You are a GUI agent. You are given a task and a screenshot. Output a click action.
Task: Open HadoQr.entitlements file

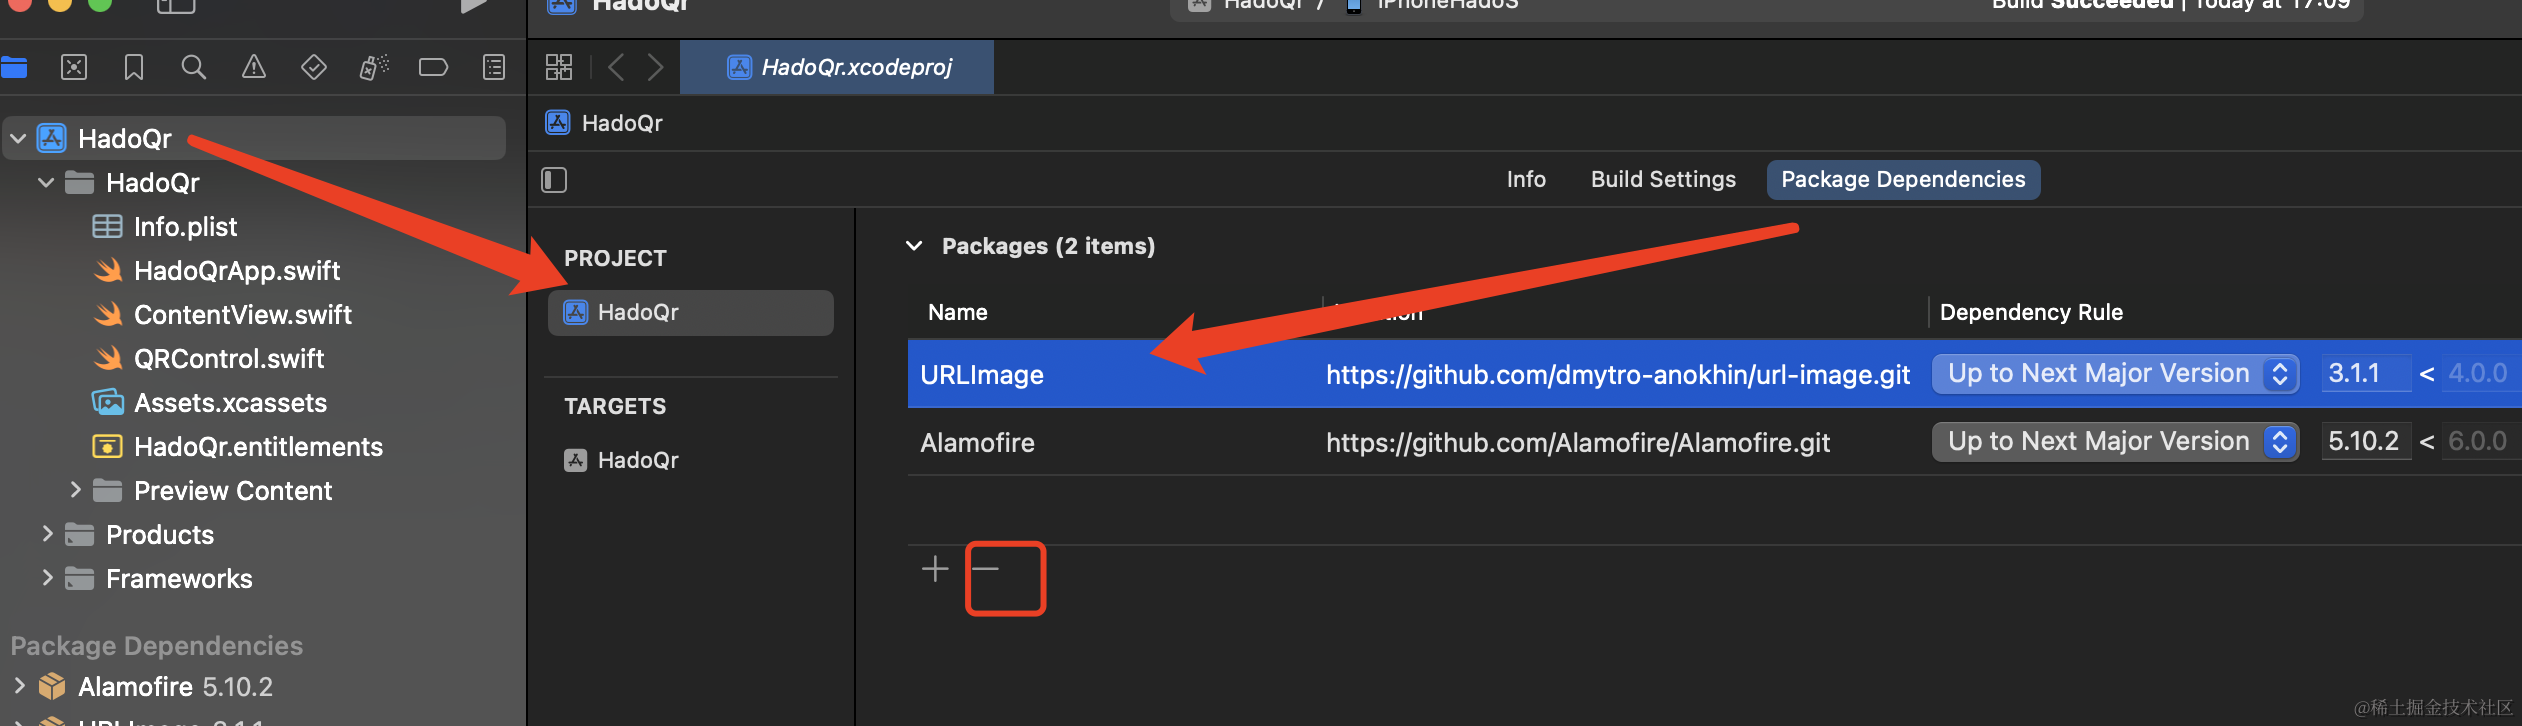pos(258,447)
